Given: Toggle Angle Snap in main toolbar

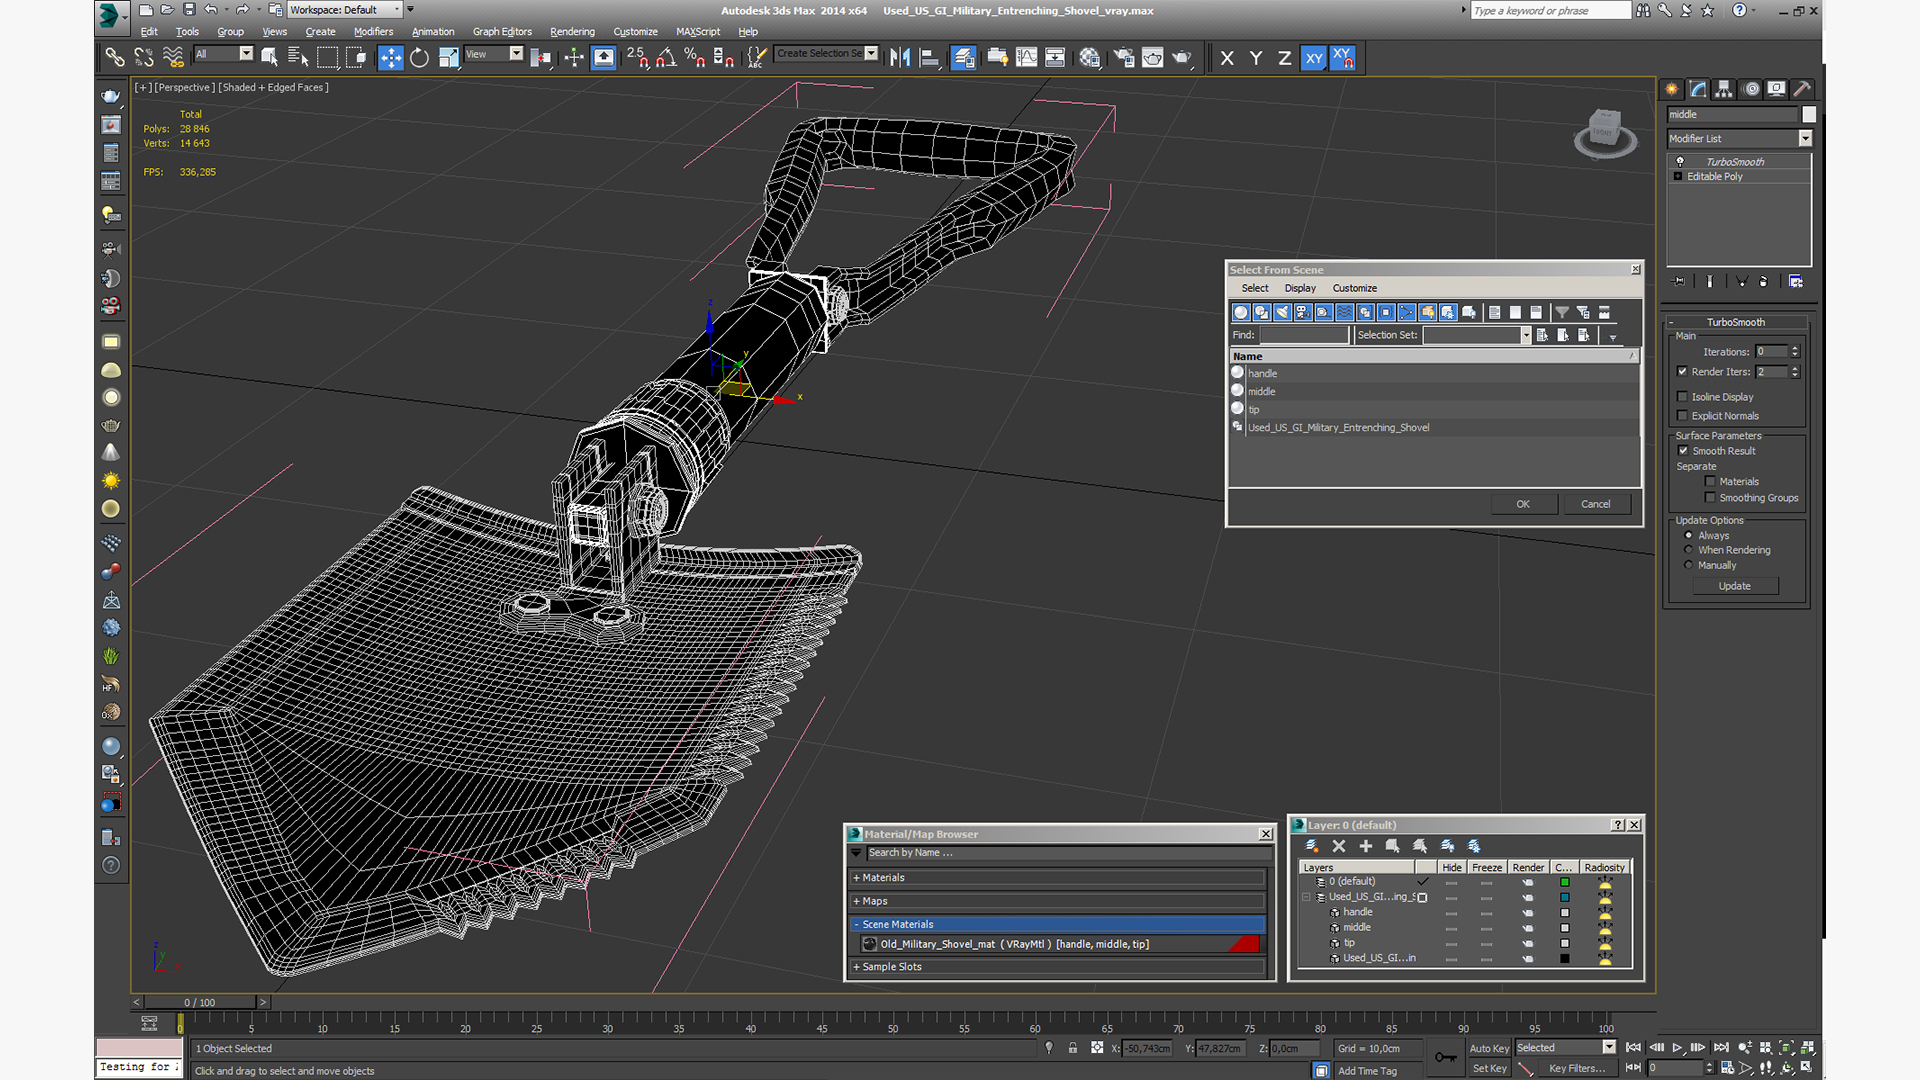Looking at the screenshot, I should (666, 58).
